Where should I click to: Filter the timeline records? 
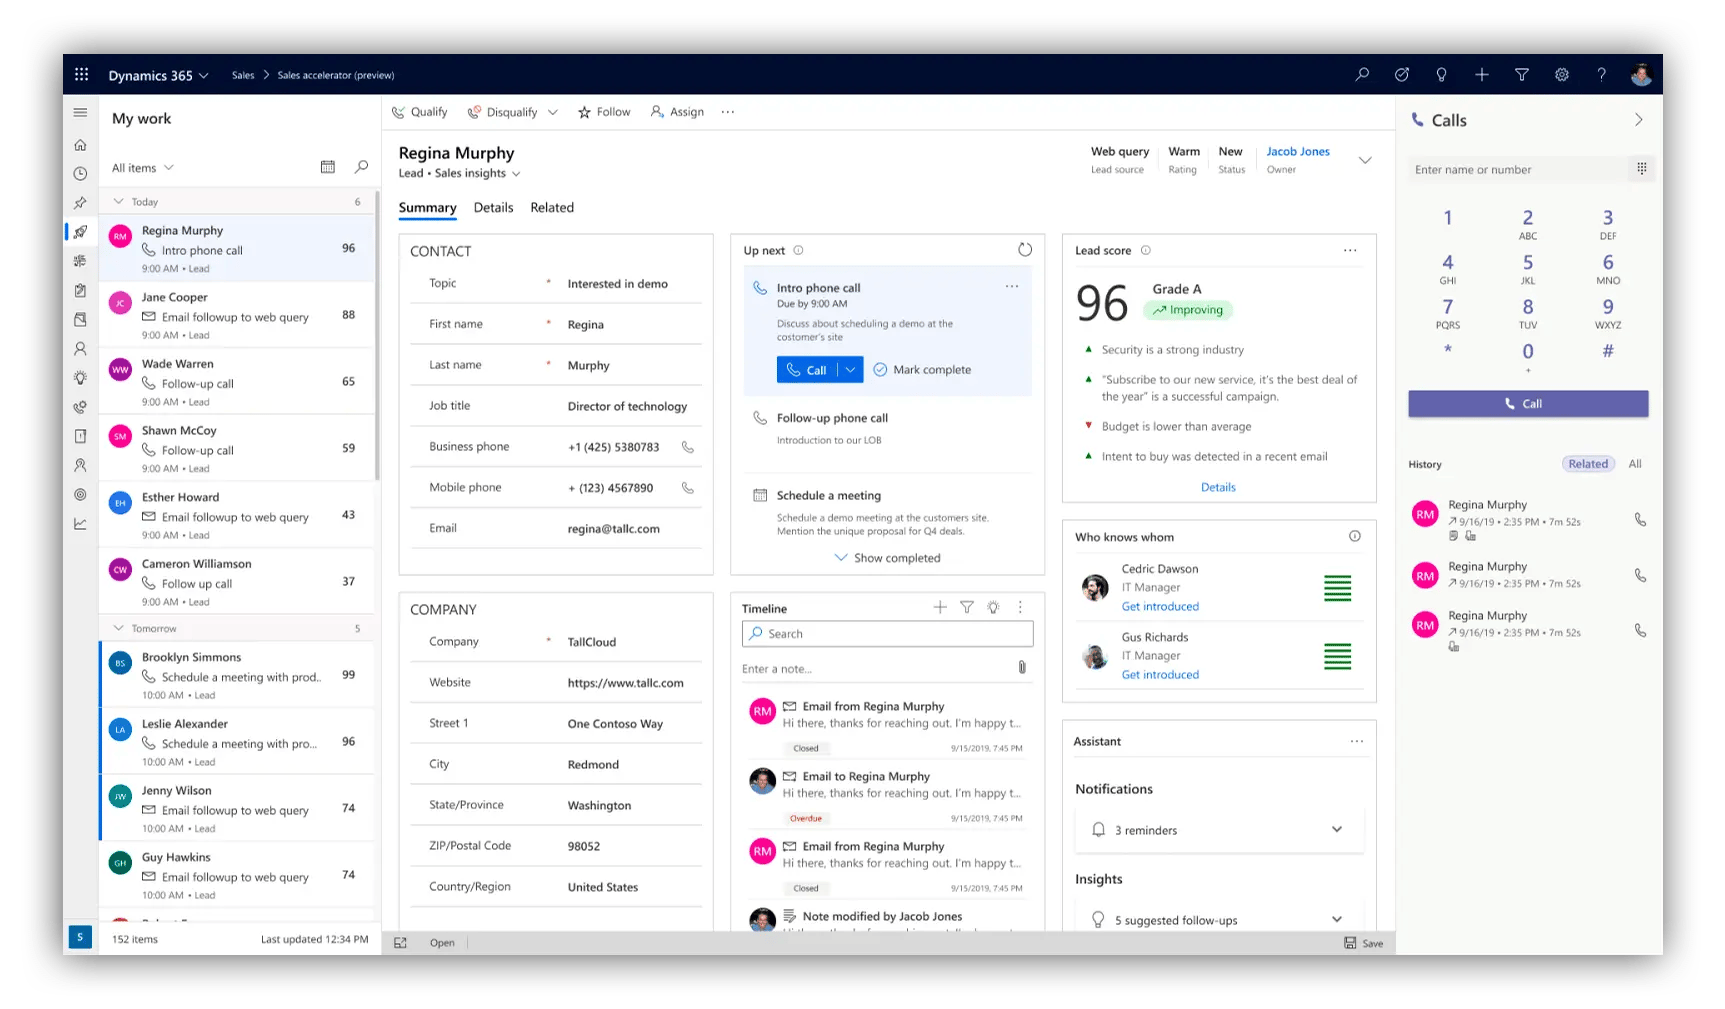coord(966,607)
